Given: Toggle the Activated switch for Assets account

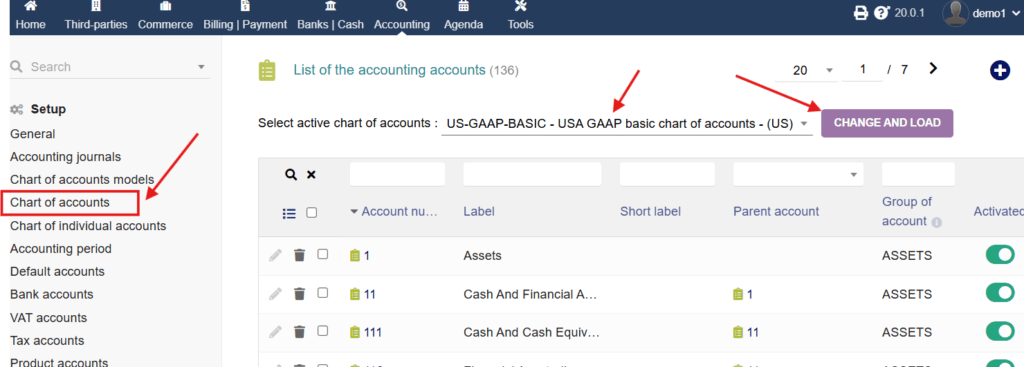Looking at the screenshot, I should tap(1000, 255).
